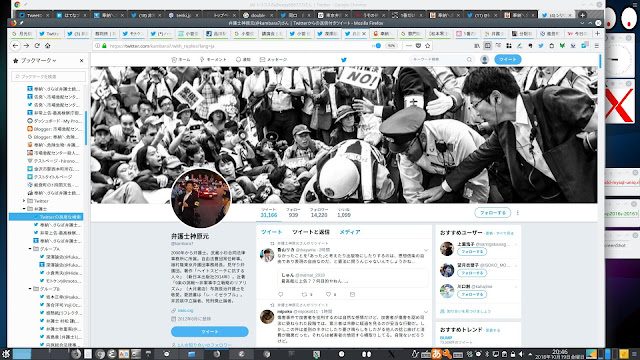Click the フォロー 939 stat

pyautogui.click(x=293, y=213)
